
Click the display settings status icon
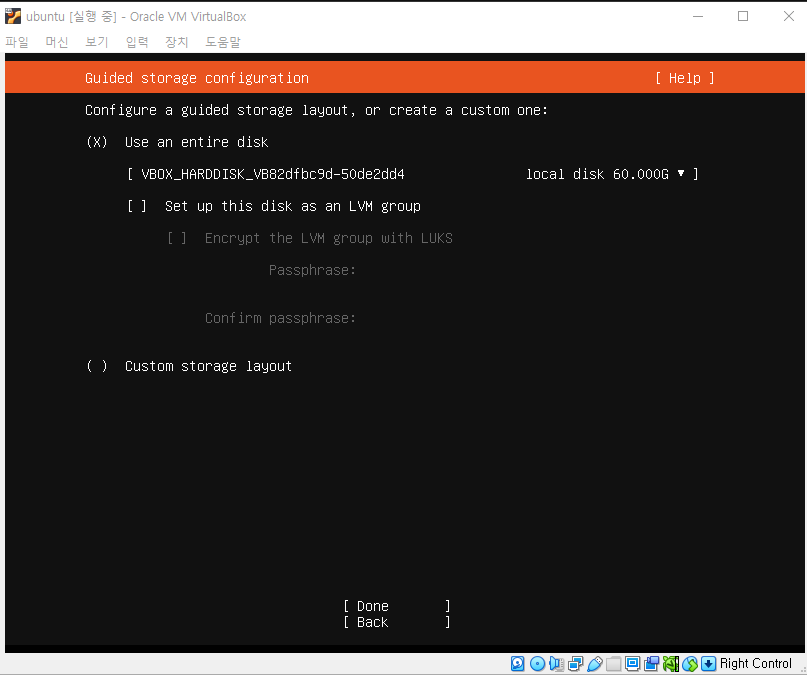point(633,664)
